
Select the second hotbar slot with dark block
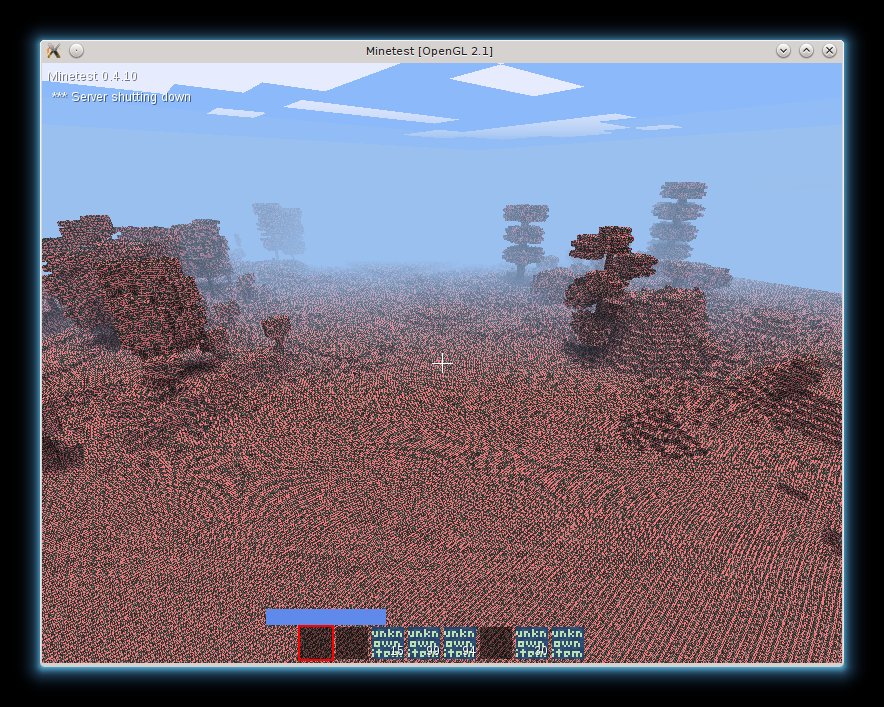352,643
